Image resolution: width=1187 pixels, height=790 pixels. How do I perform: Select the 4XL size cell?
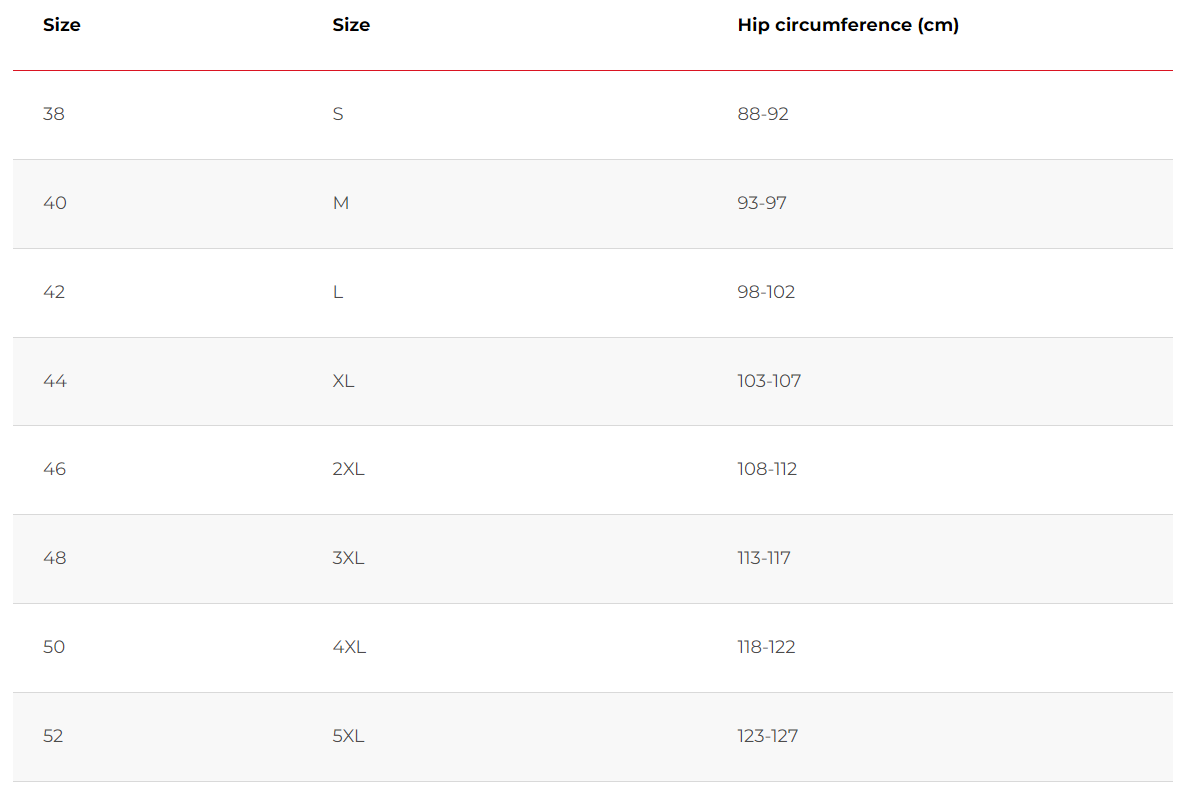point(349,647)
